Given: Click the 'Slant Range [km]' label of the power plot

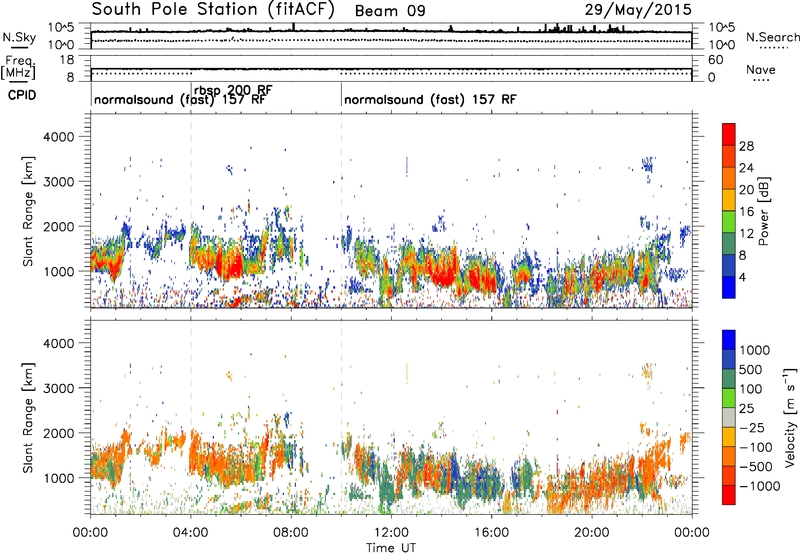Looking at the screenshot, I should click(x=28, y=211).
